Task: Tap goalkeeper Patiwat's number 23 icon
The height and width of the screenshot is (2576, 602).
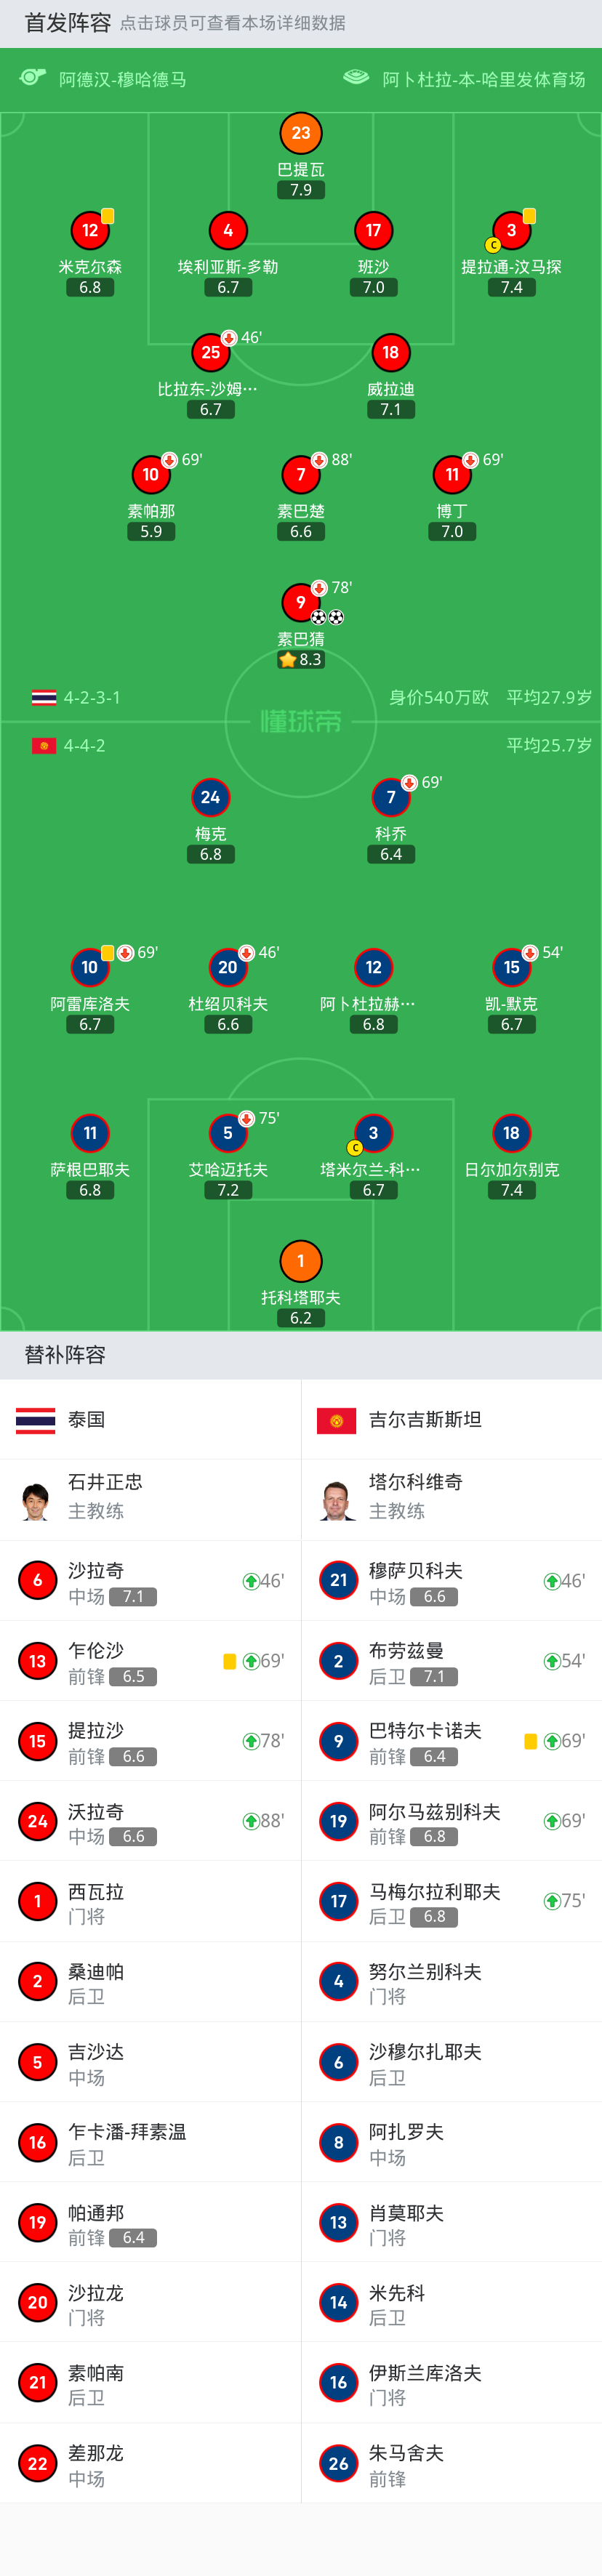Action: 301,133
